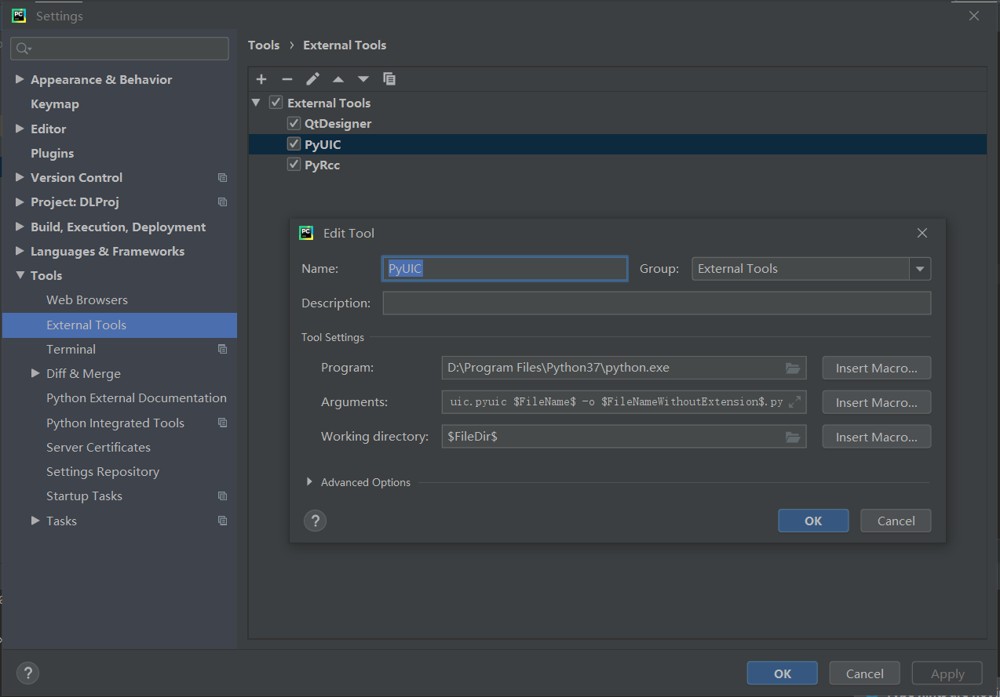This screenshot has height=697, width=1000.
Task: Toggle PyRcc checkbox
Action: 293,165
